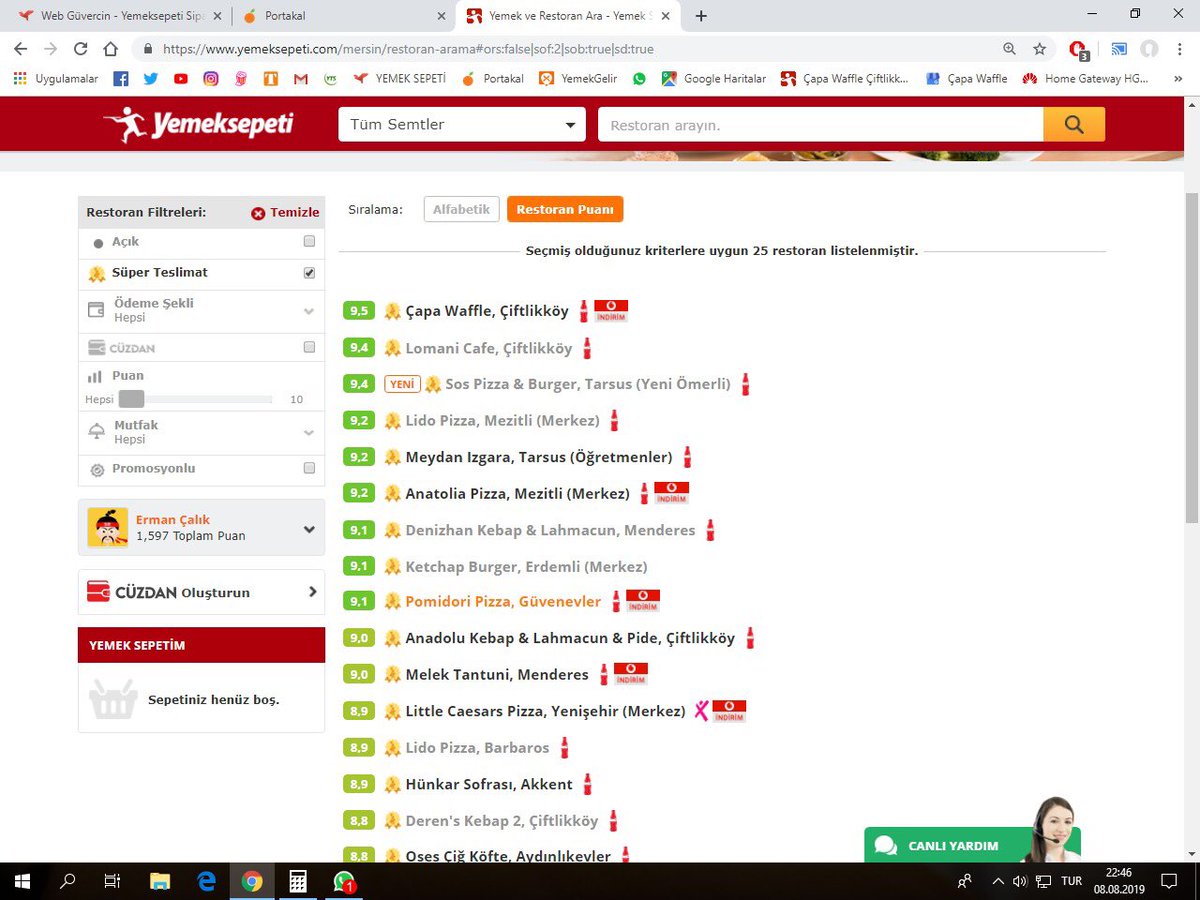Open the Uygulamalar apps shortcut
The height and width of the screenshot is (900, 1200).
pos(55,78)
